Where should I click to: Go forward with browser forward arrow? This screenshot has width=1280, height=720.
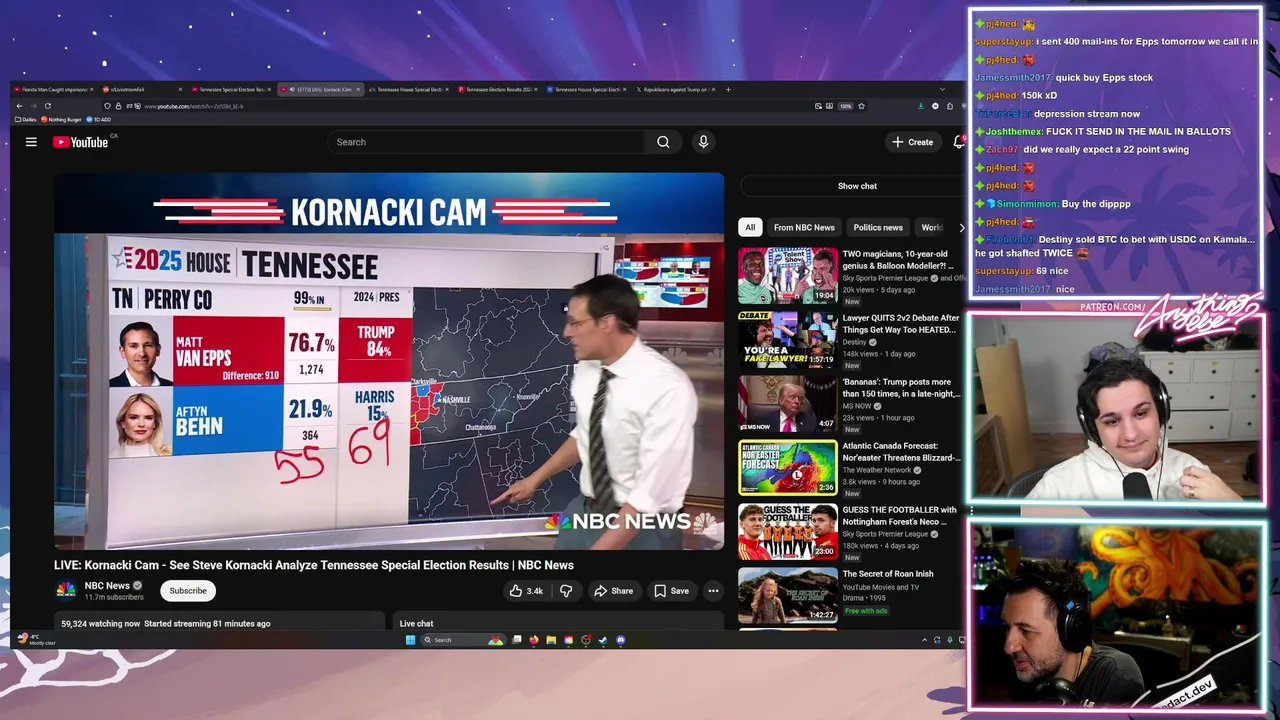(x=33, y=106)
